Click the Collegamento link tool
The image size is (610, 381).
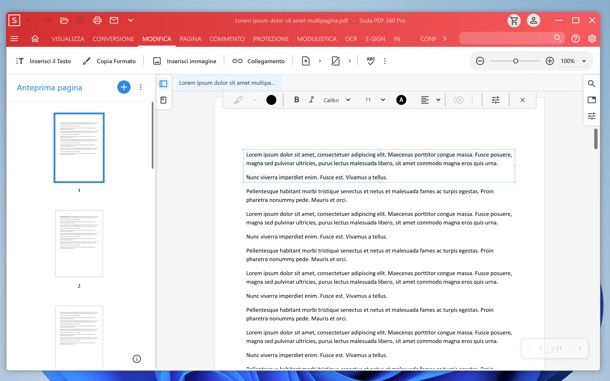[258, 61]
